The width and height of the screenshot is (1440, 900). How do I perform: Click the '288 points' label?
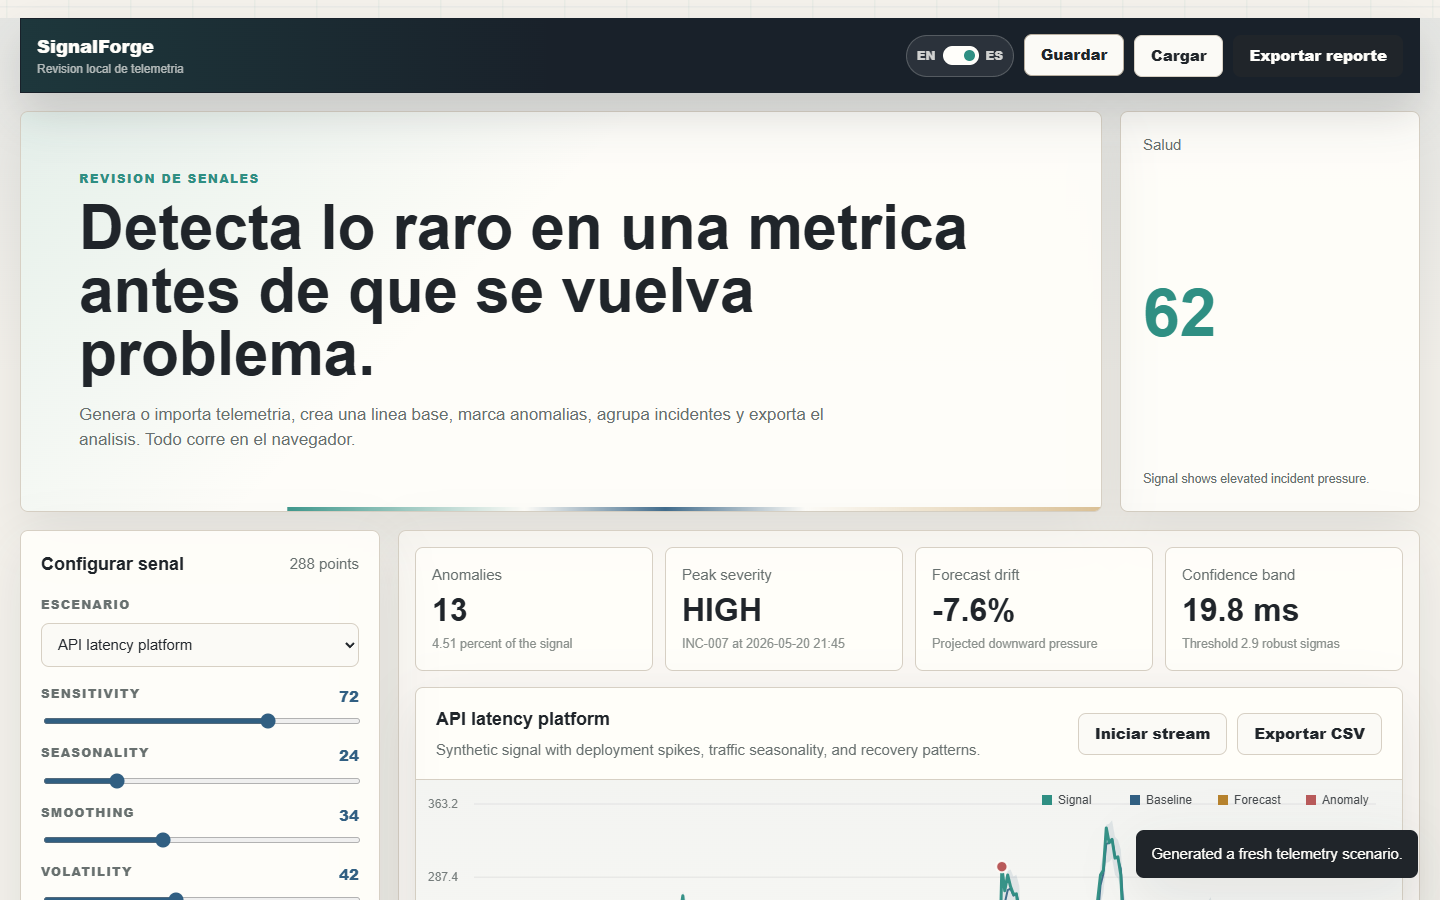tap(324, 564)
